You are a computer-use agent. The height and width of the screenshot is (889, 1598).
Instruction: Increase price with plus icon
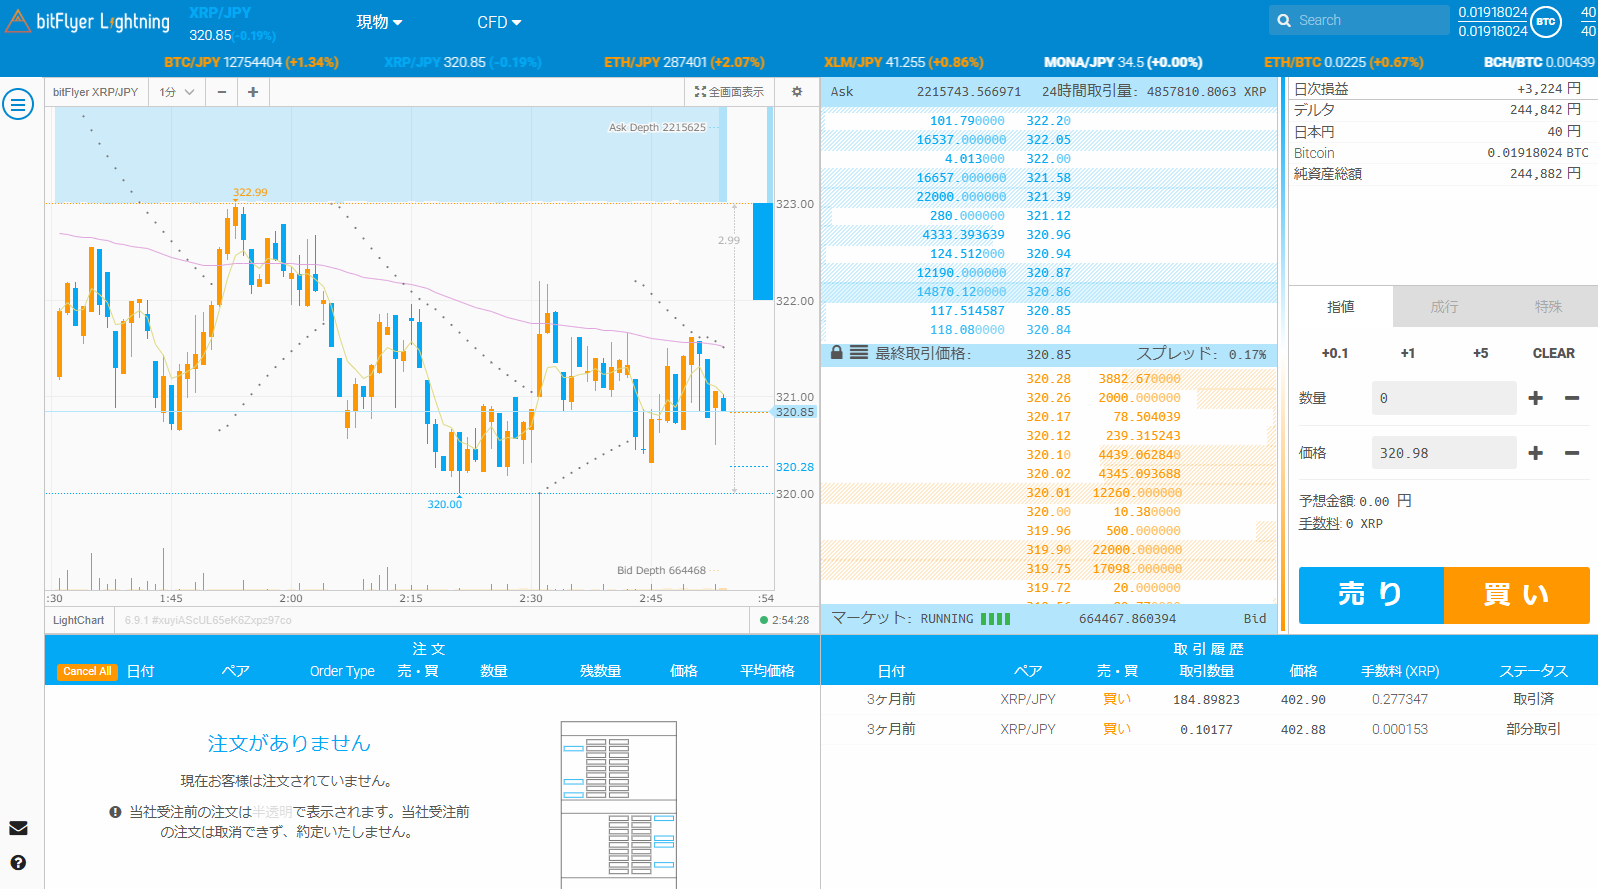pyautogui.click(x=1536, y=453)
